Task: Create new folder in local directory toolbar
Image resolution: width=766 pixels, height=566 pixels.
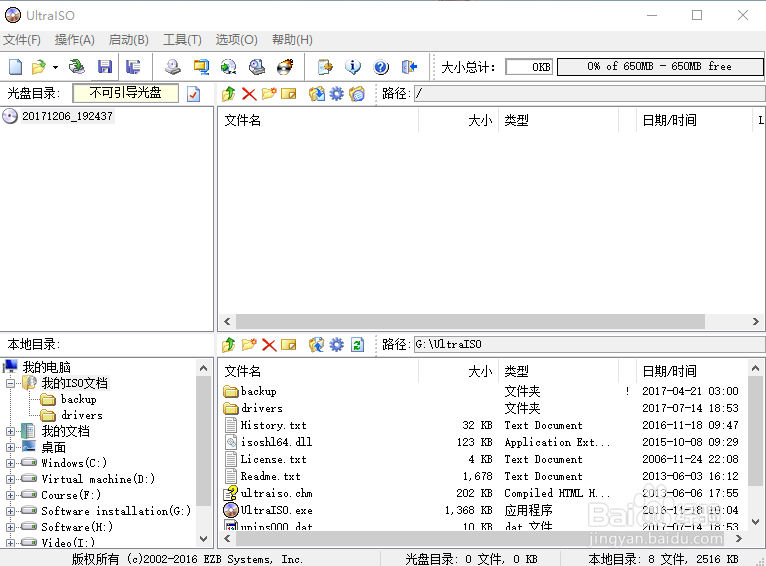Action: click(249, 345)
